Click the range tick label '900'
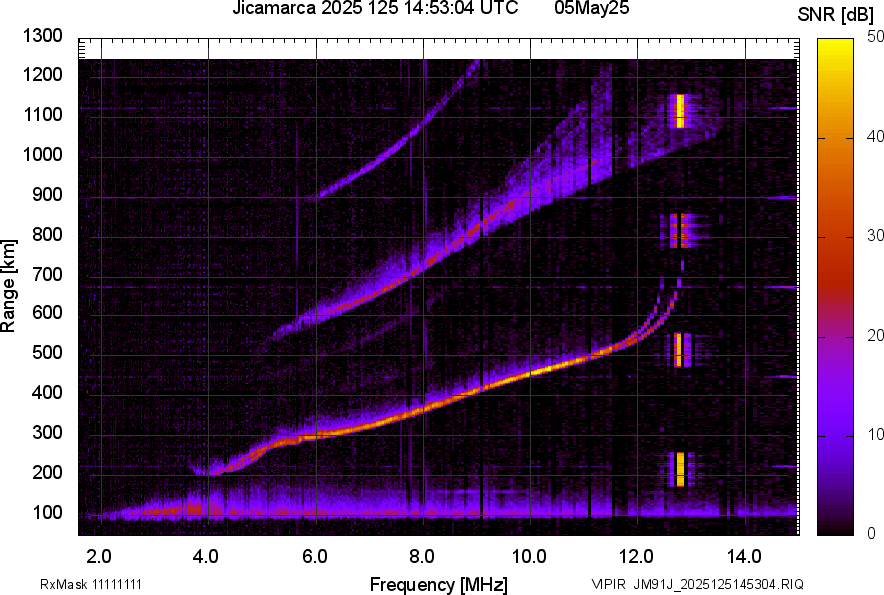Viewport: 884px width, 595px height. point(47,194)
